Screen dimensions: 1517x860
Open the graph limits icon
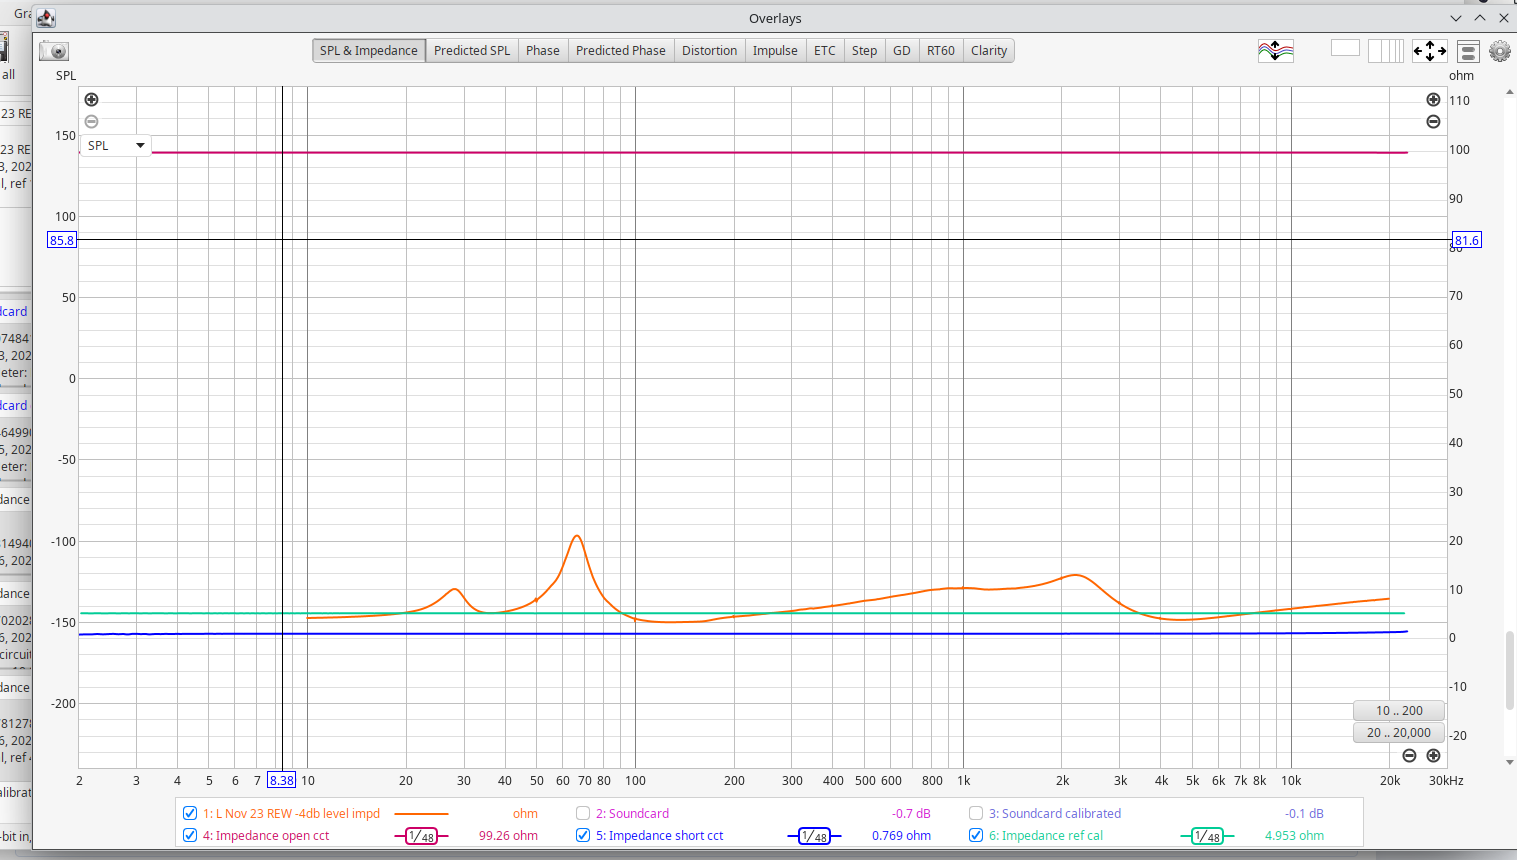click(1468, 51)
